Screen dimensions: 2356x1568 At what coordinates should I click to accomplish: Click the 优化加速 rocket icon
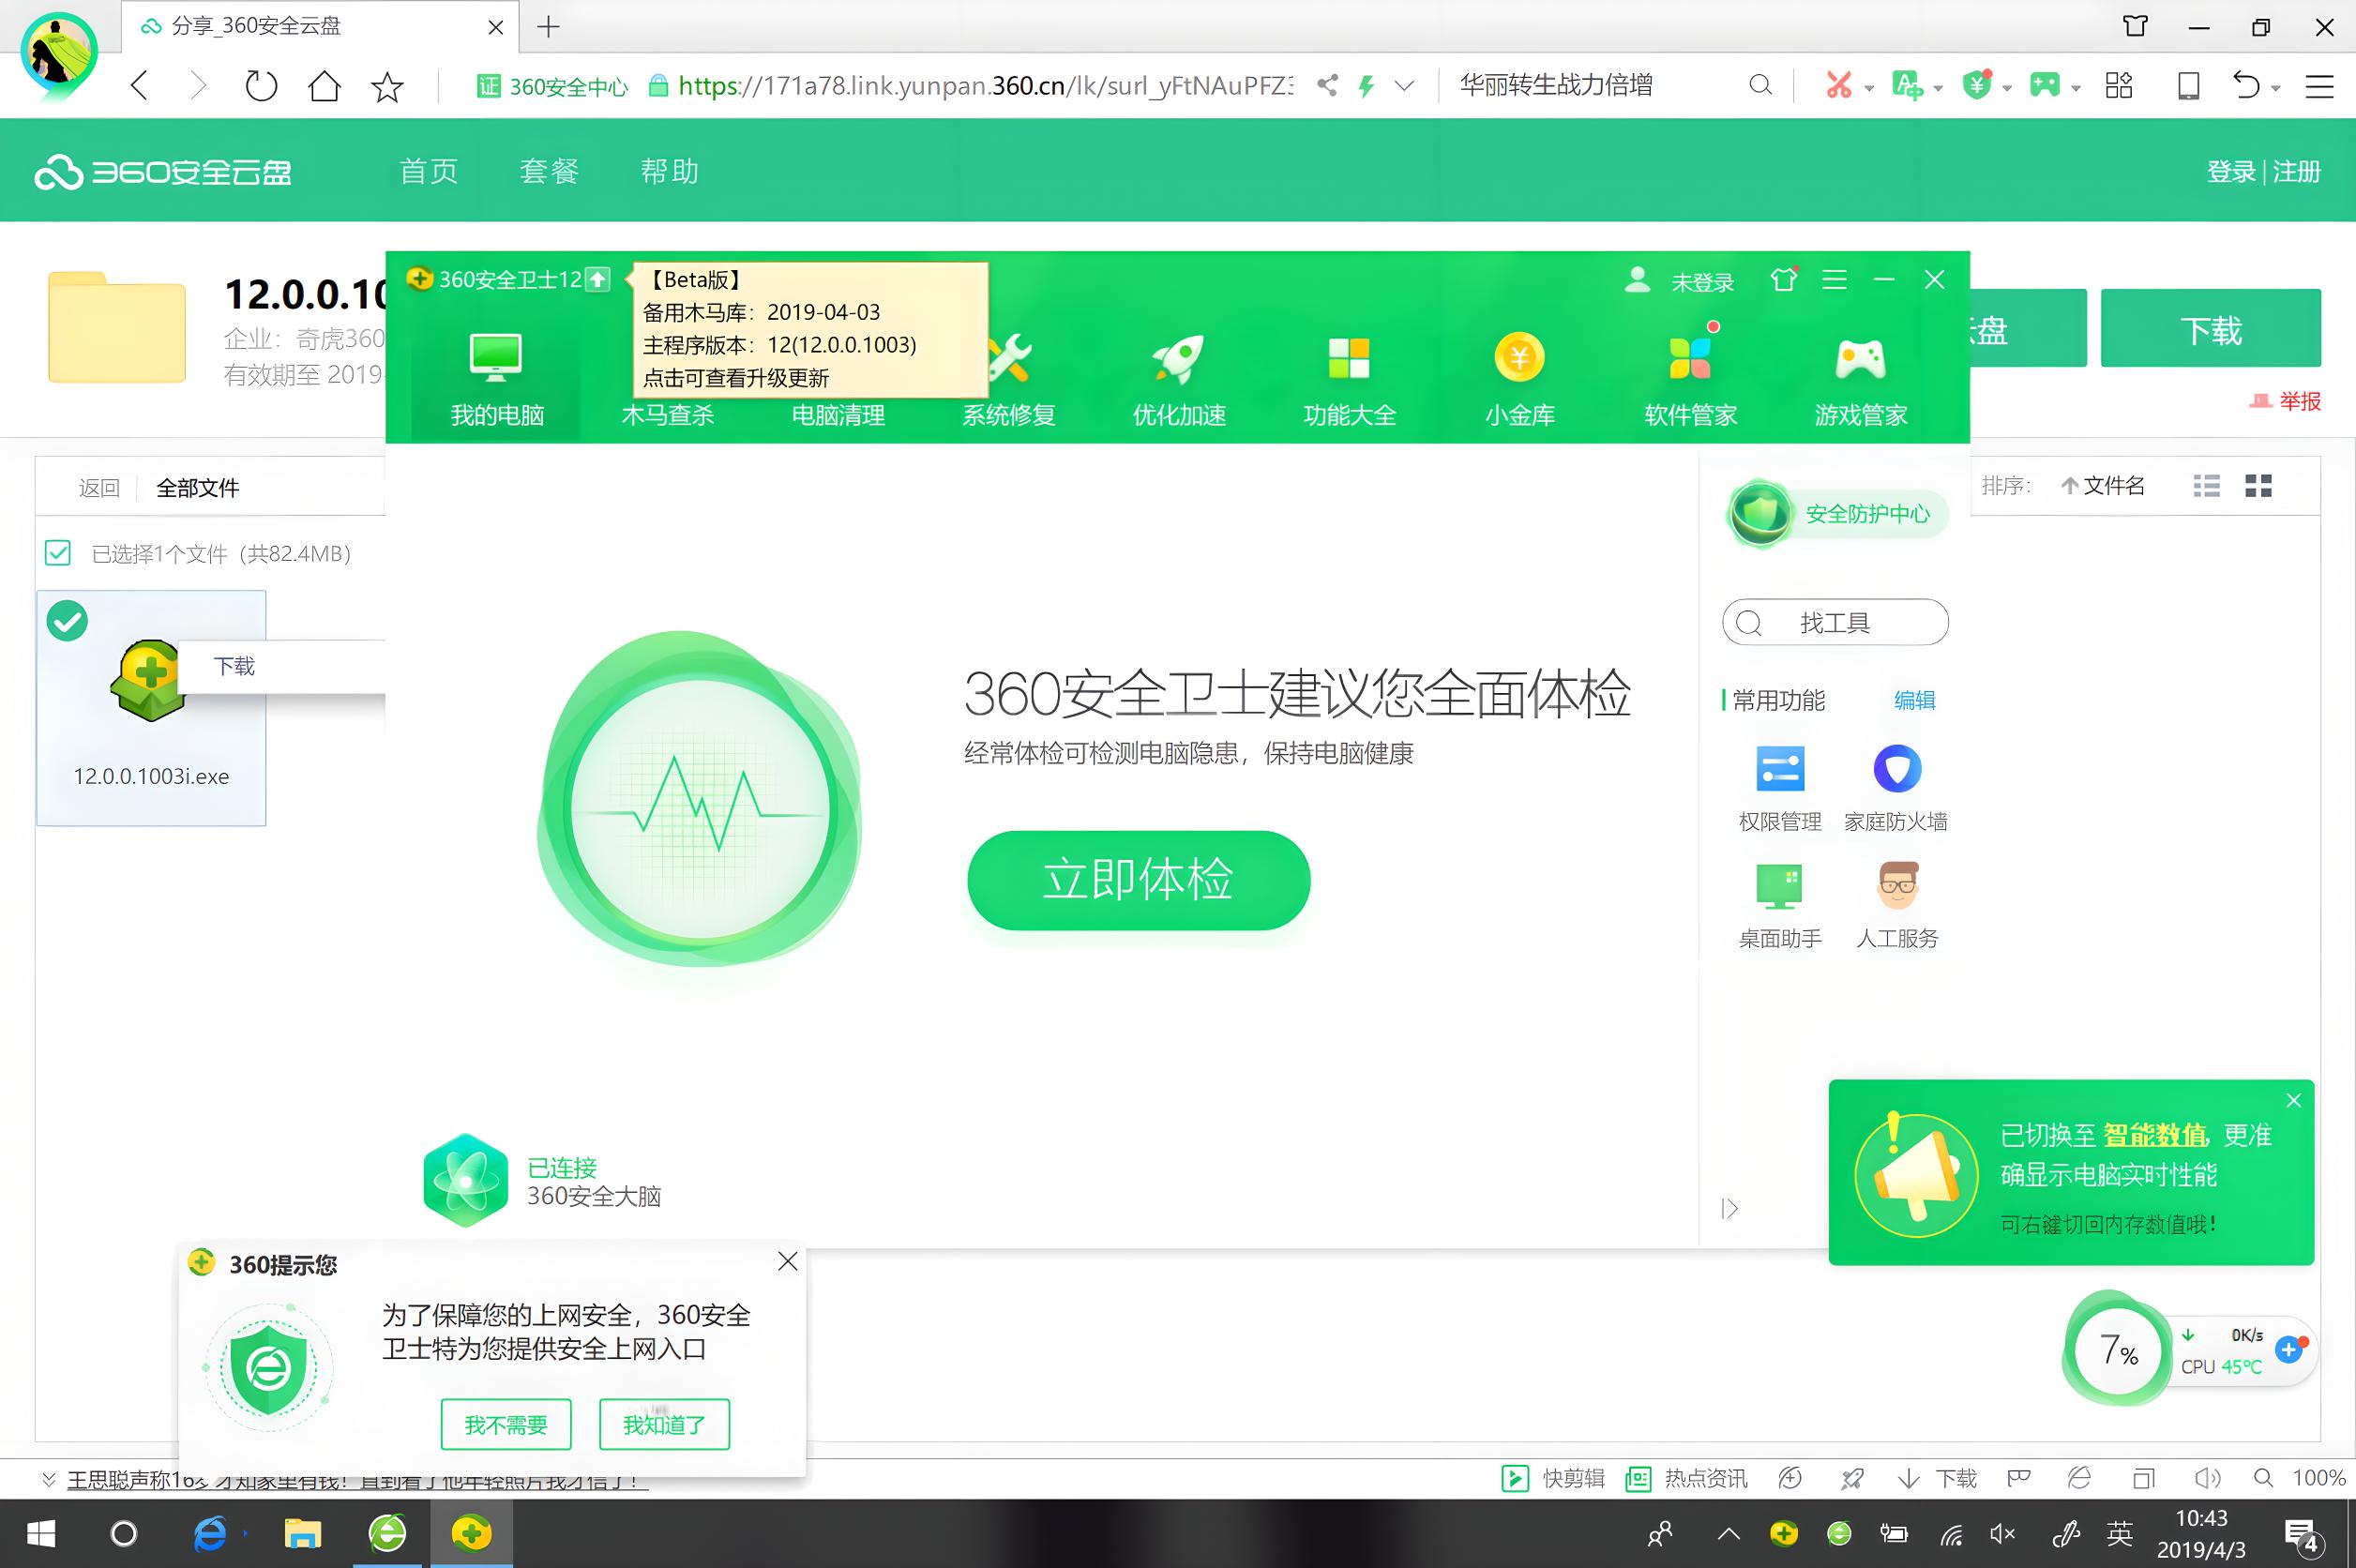1179,358
